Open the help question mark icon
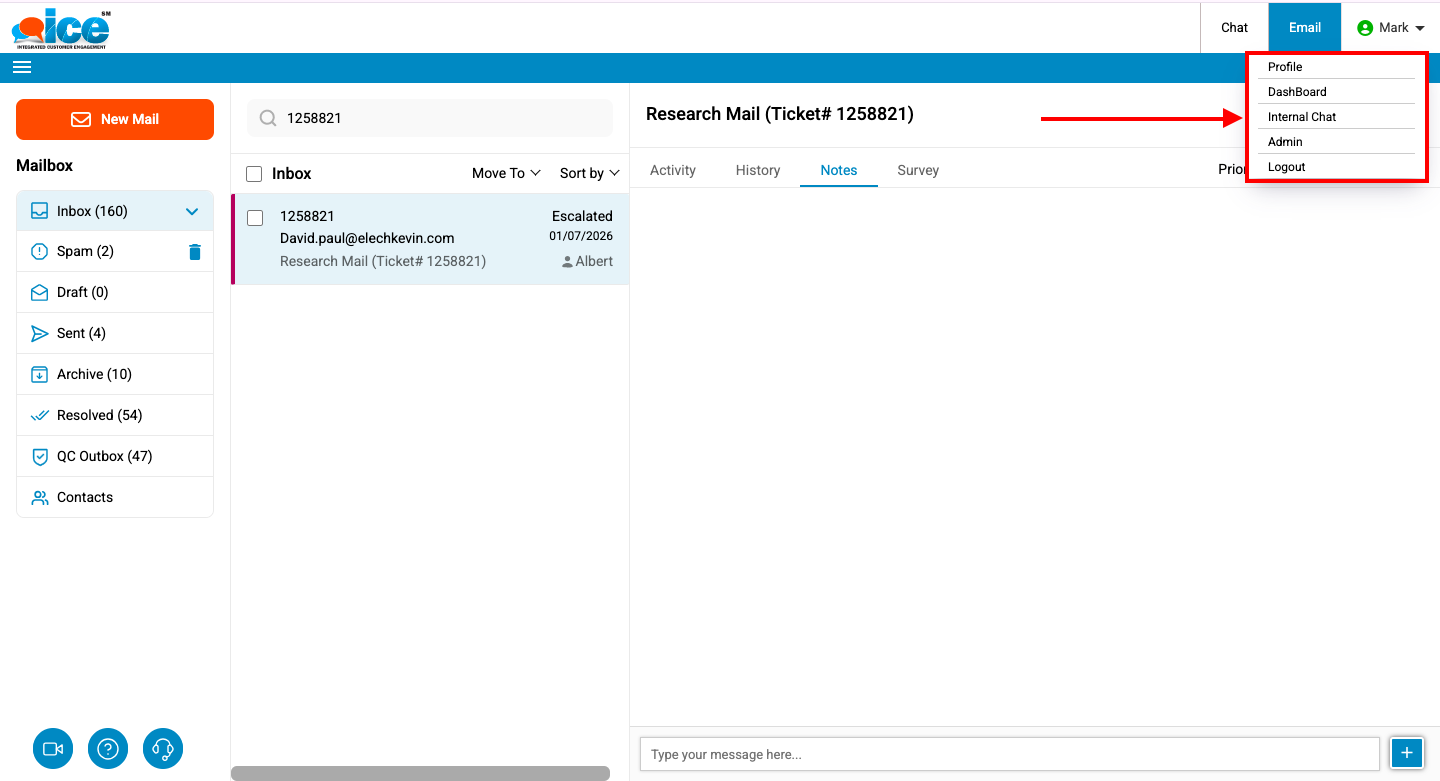 (108, 748)
